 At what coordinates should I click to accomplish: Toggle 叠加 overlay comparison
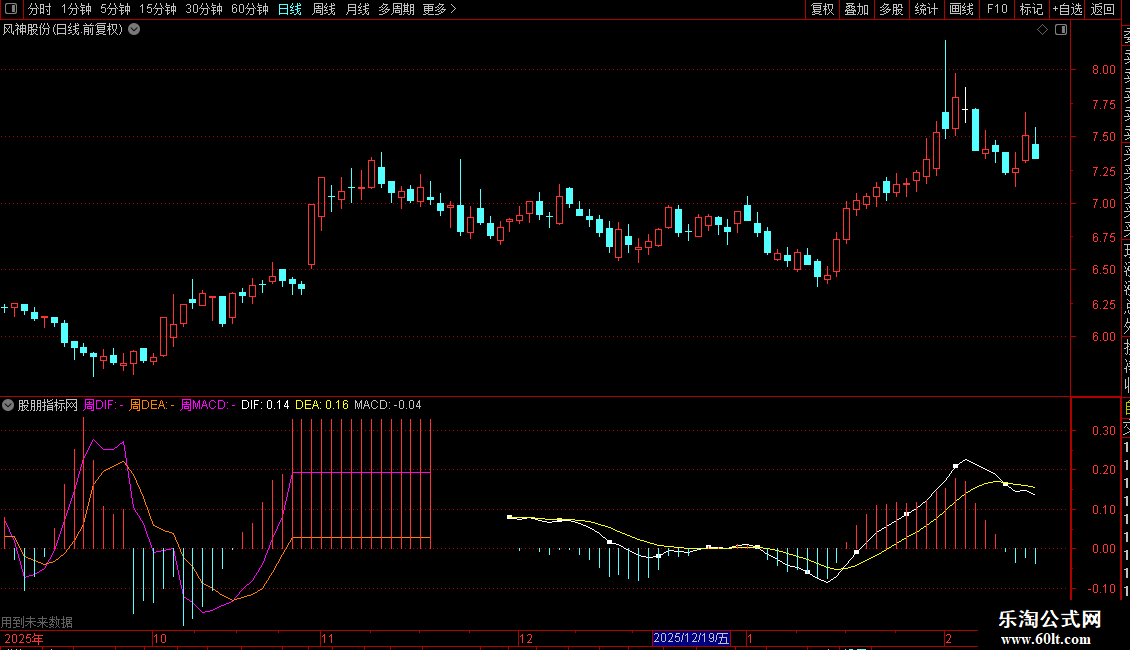coord(856,9)
